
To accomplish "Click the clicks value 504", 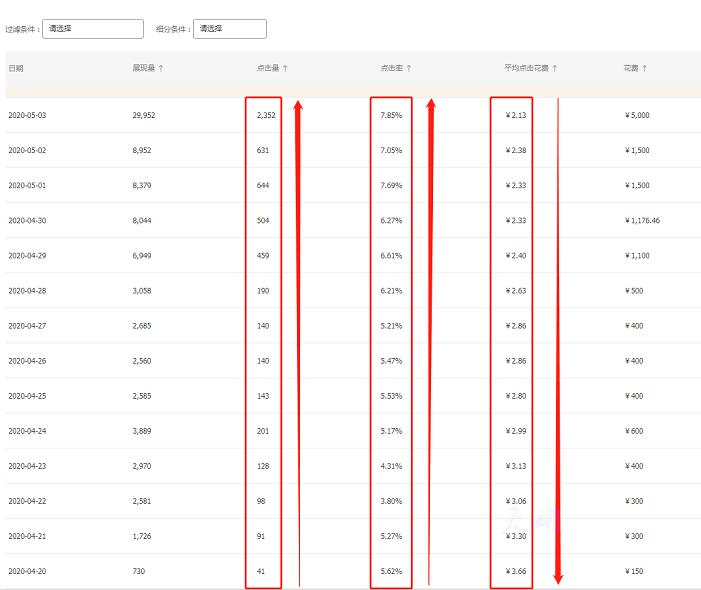I will point(263,220).
